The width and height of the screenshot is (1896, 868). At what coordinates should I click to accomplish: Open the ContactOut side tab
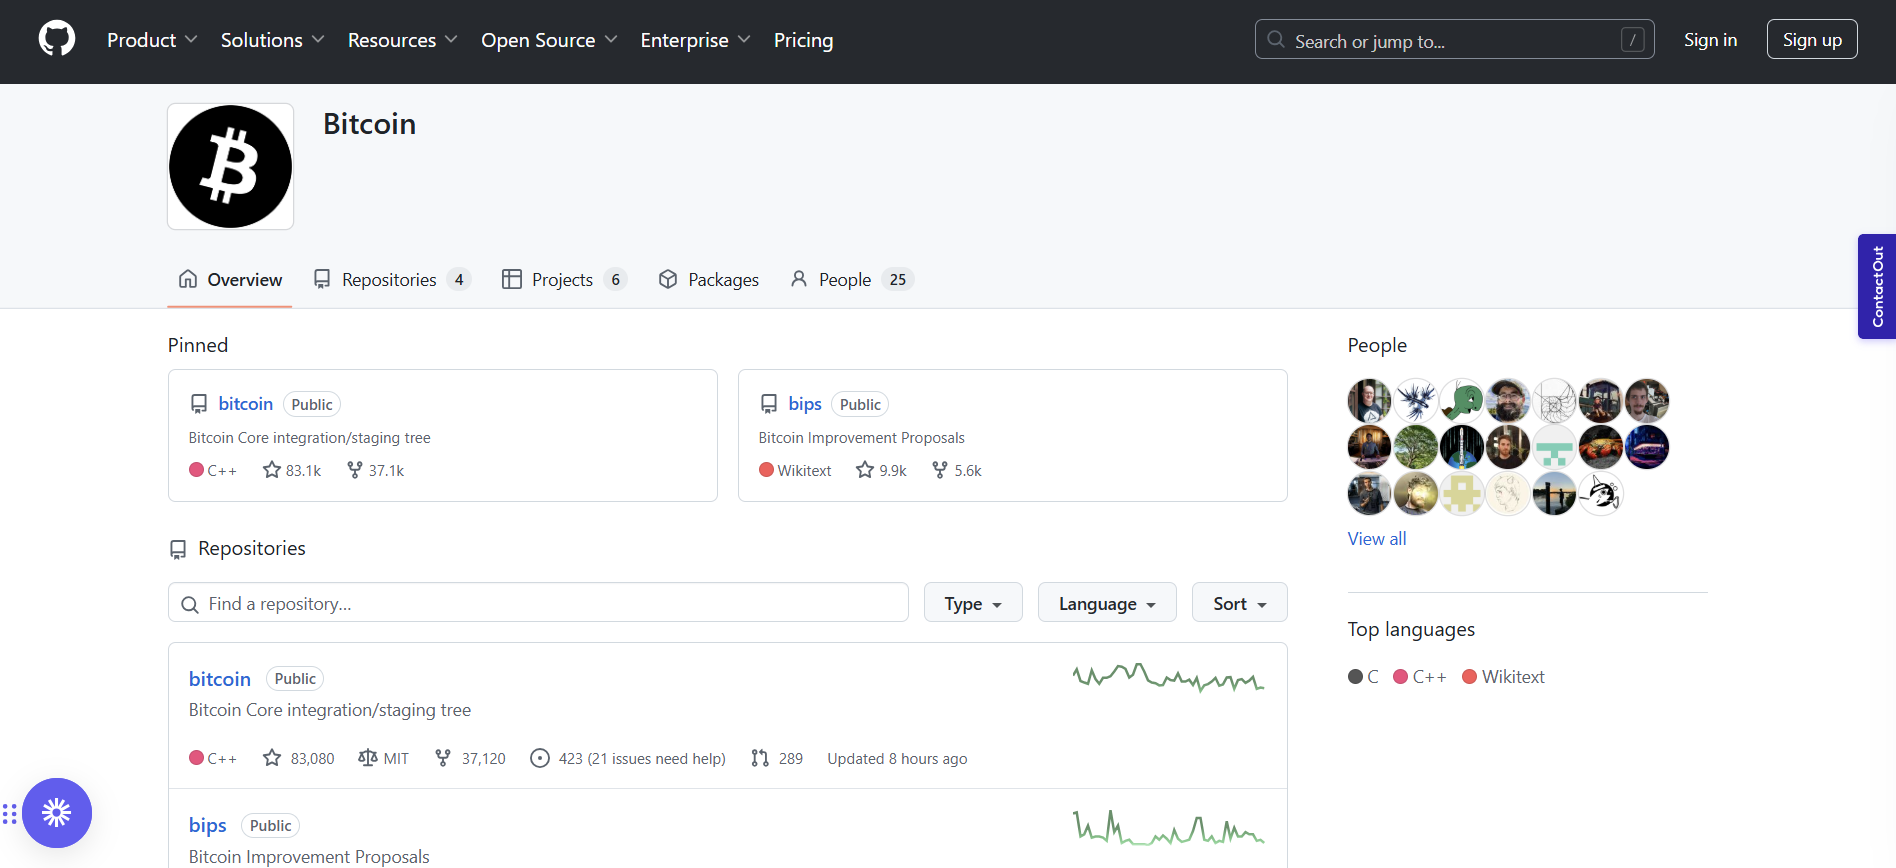[1877, 287]
